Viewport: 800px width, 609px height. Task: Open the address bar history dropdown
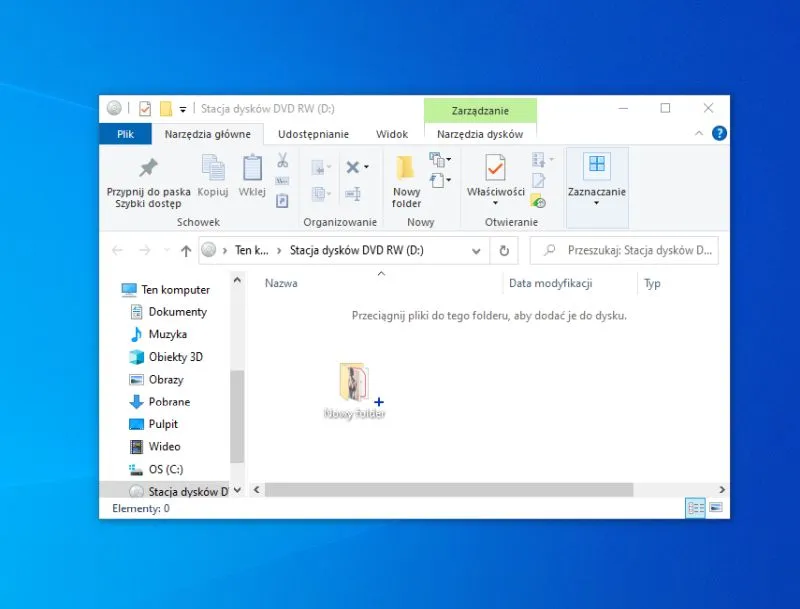(480, 251)
